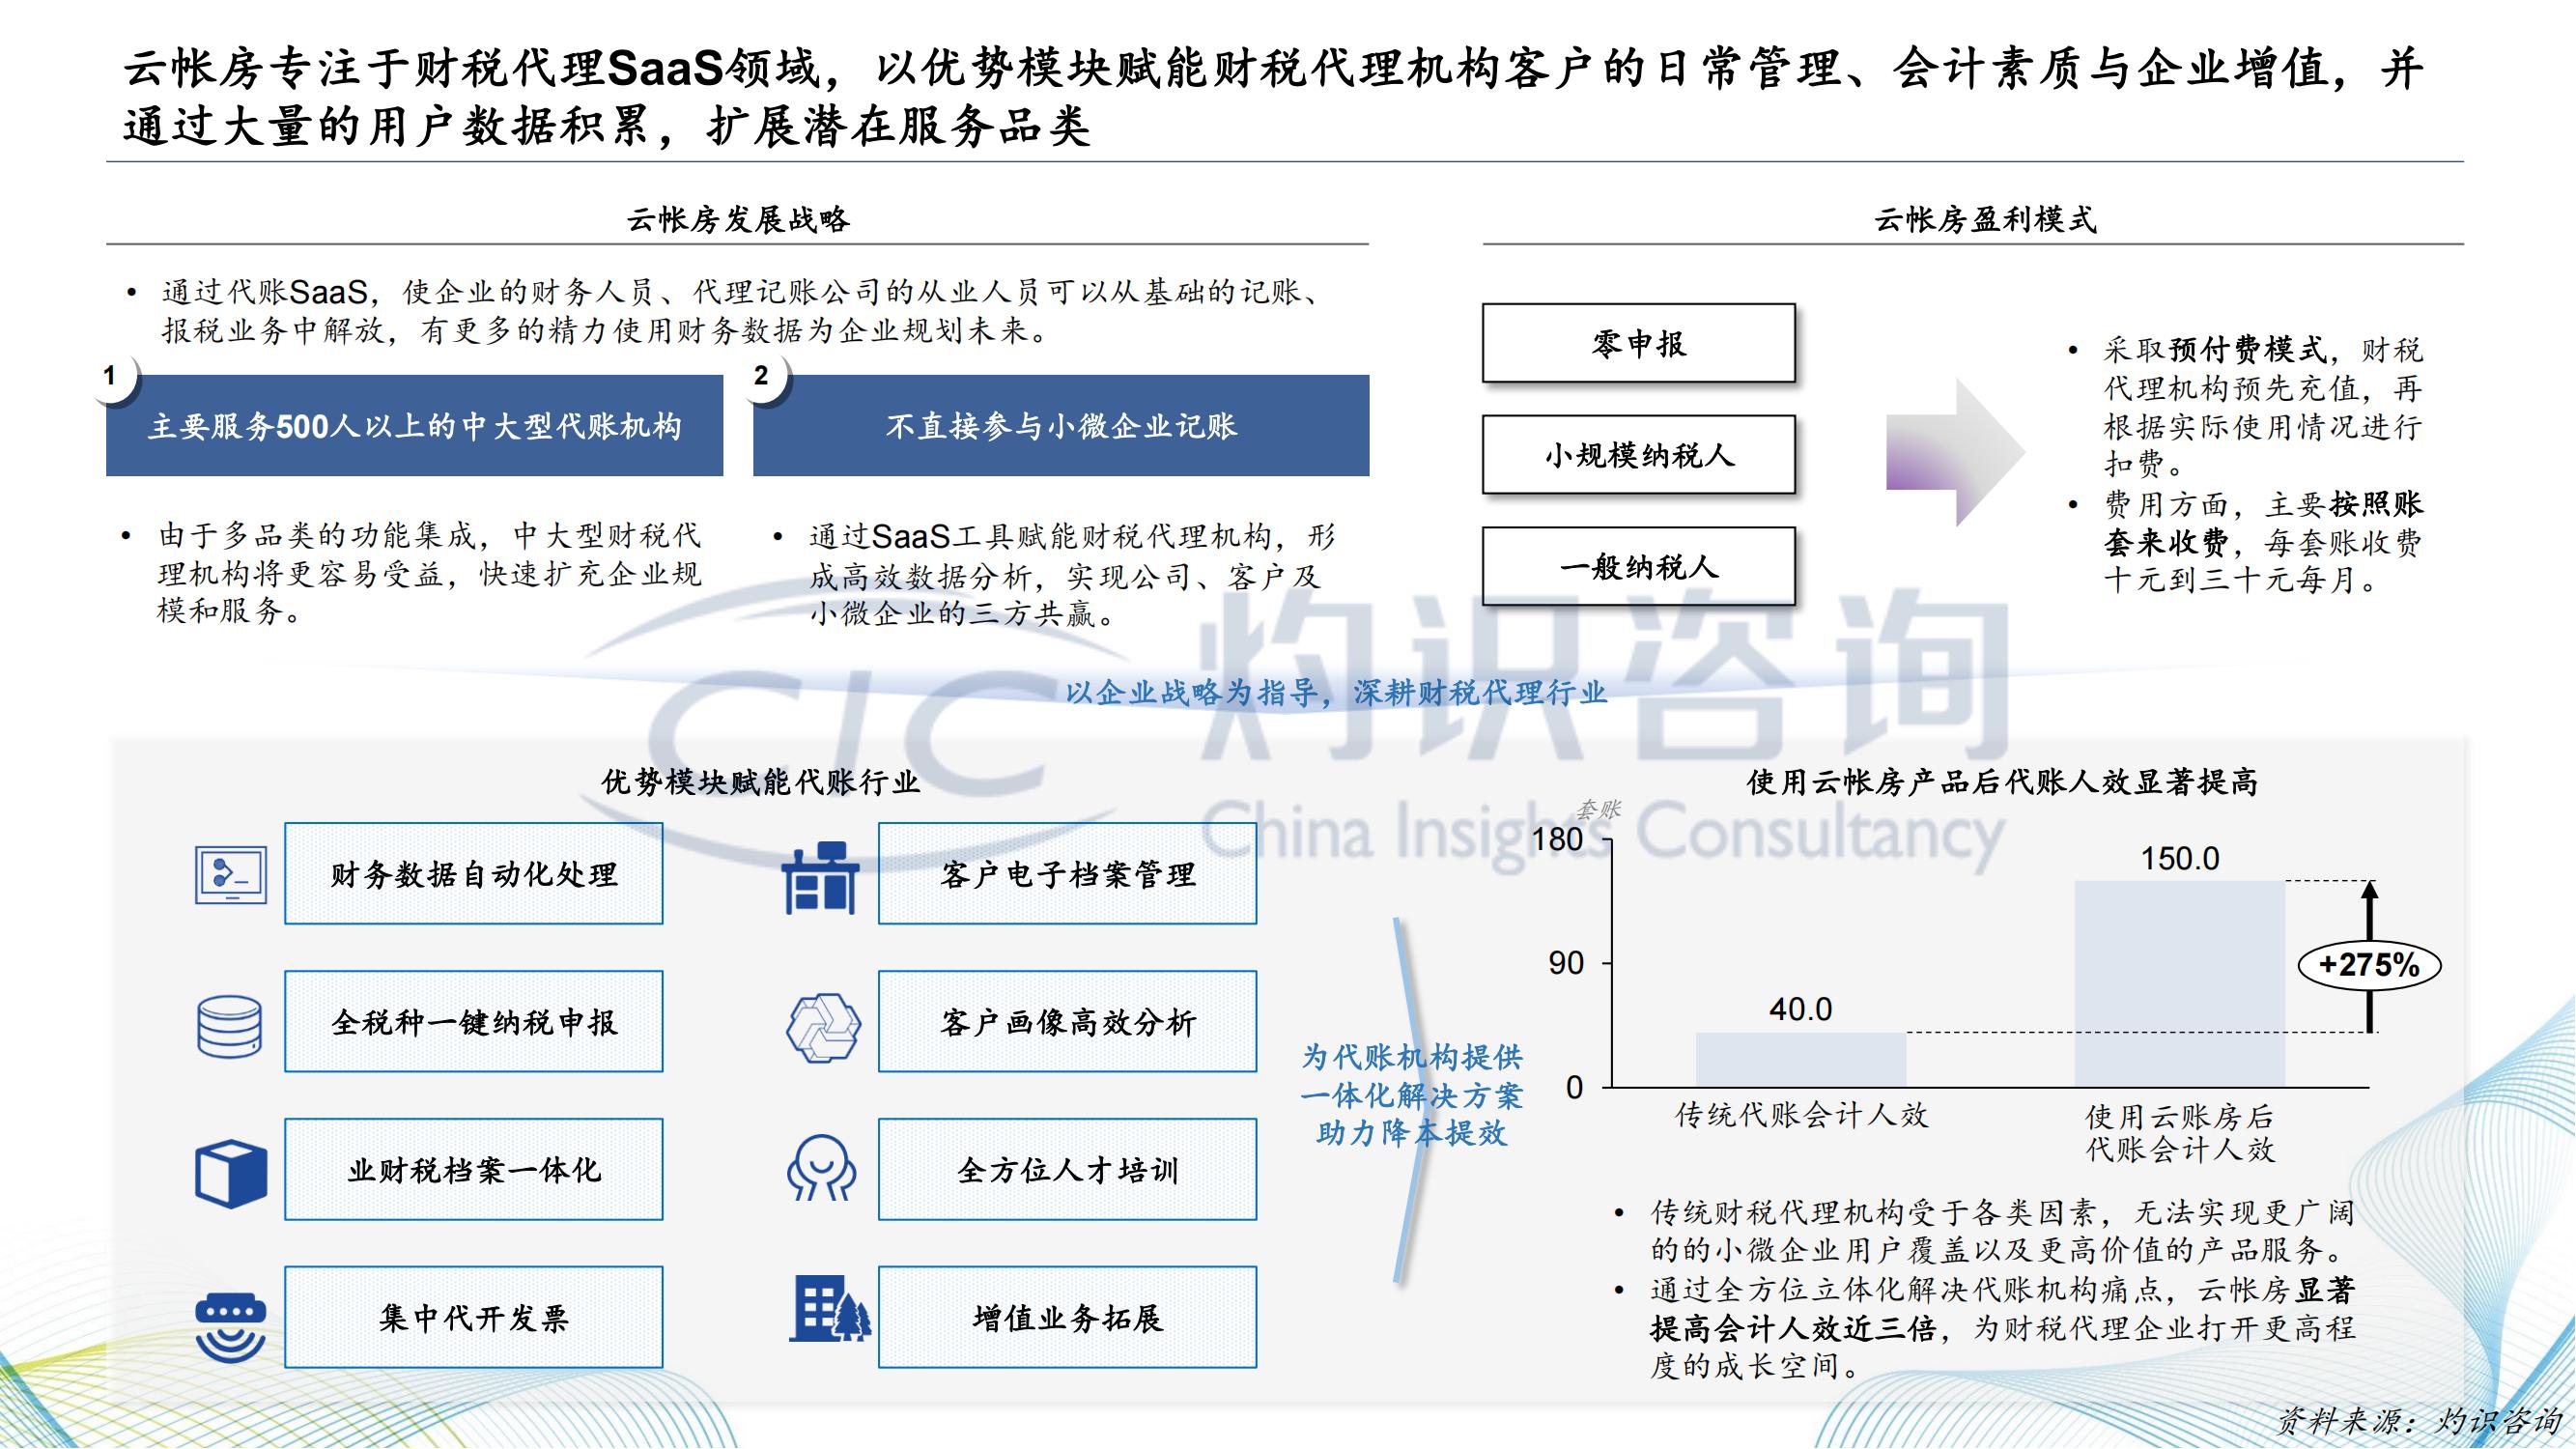Click the 小规模纳税人 box
Screen dimensions: 2576x1449
(1639, 455)
